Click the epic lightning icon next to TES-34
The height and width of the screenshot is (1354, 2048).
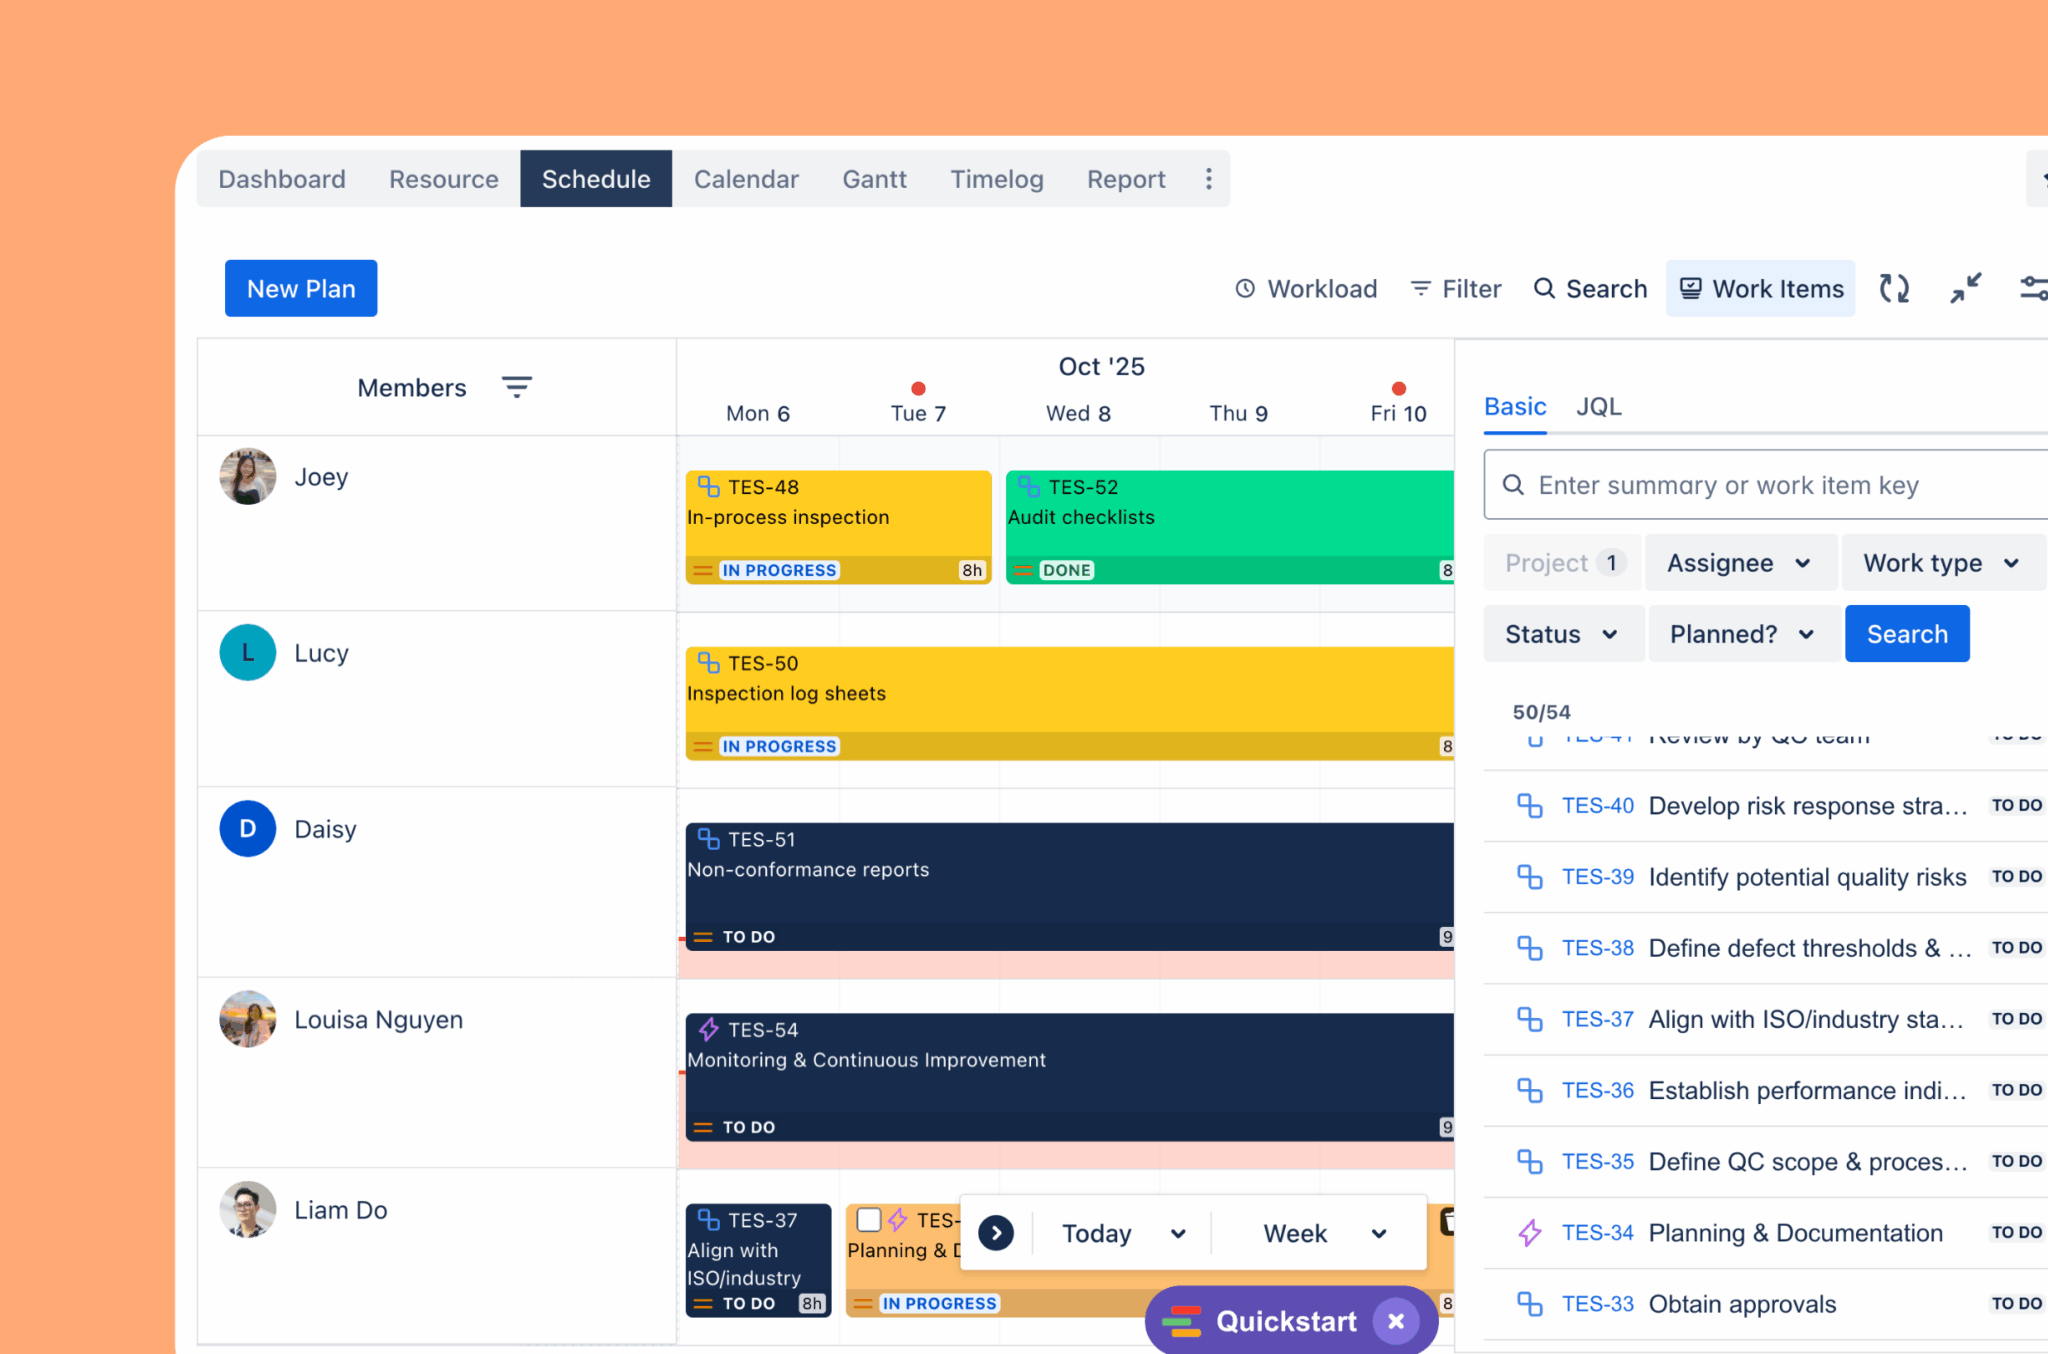coord(1529,1232)
